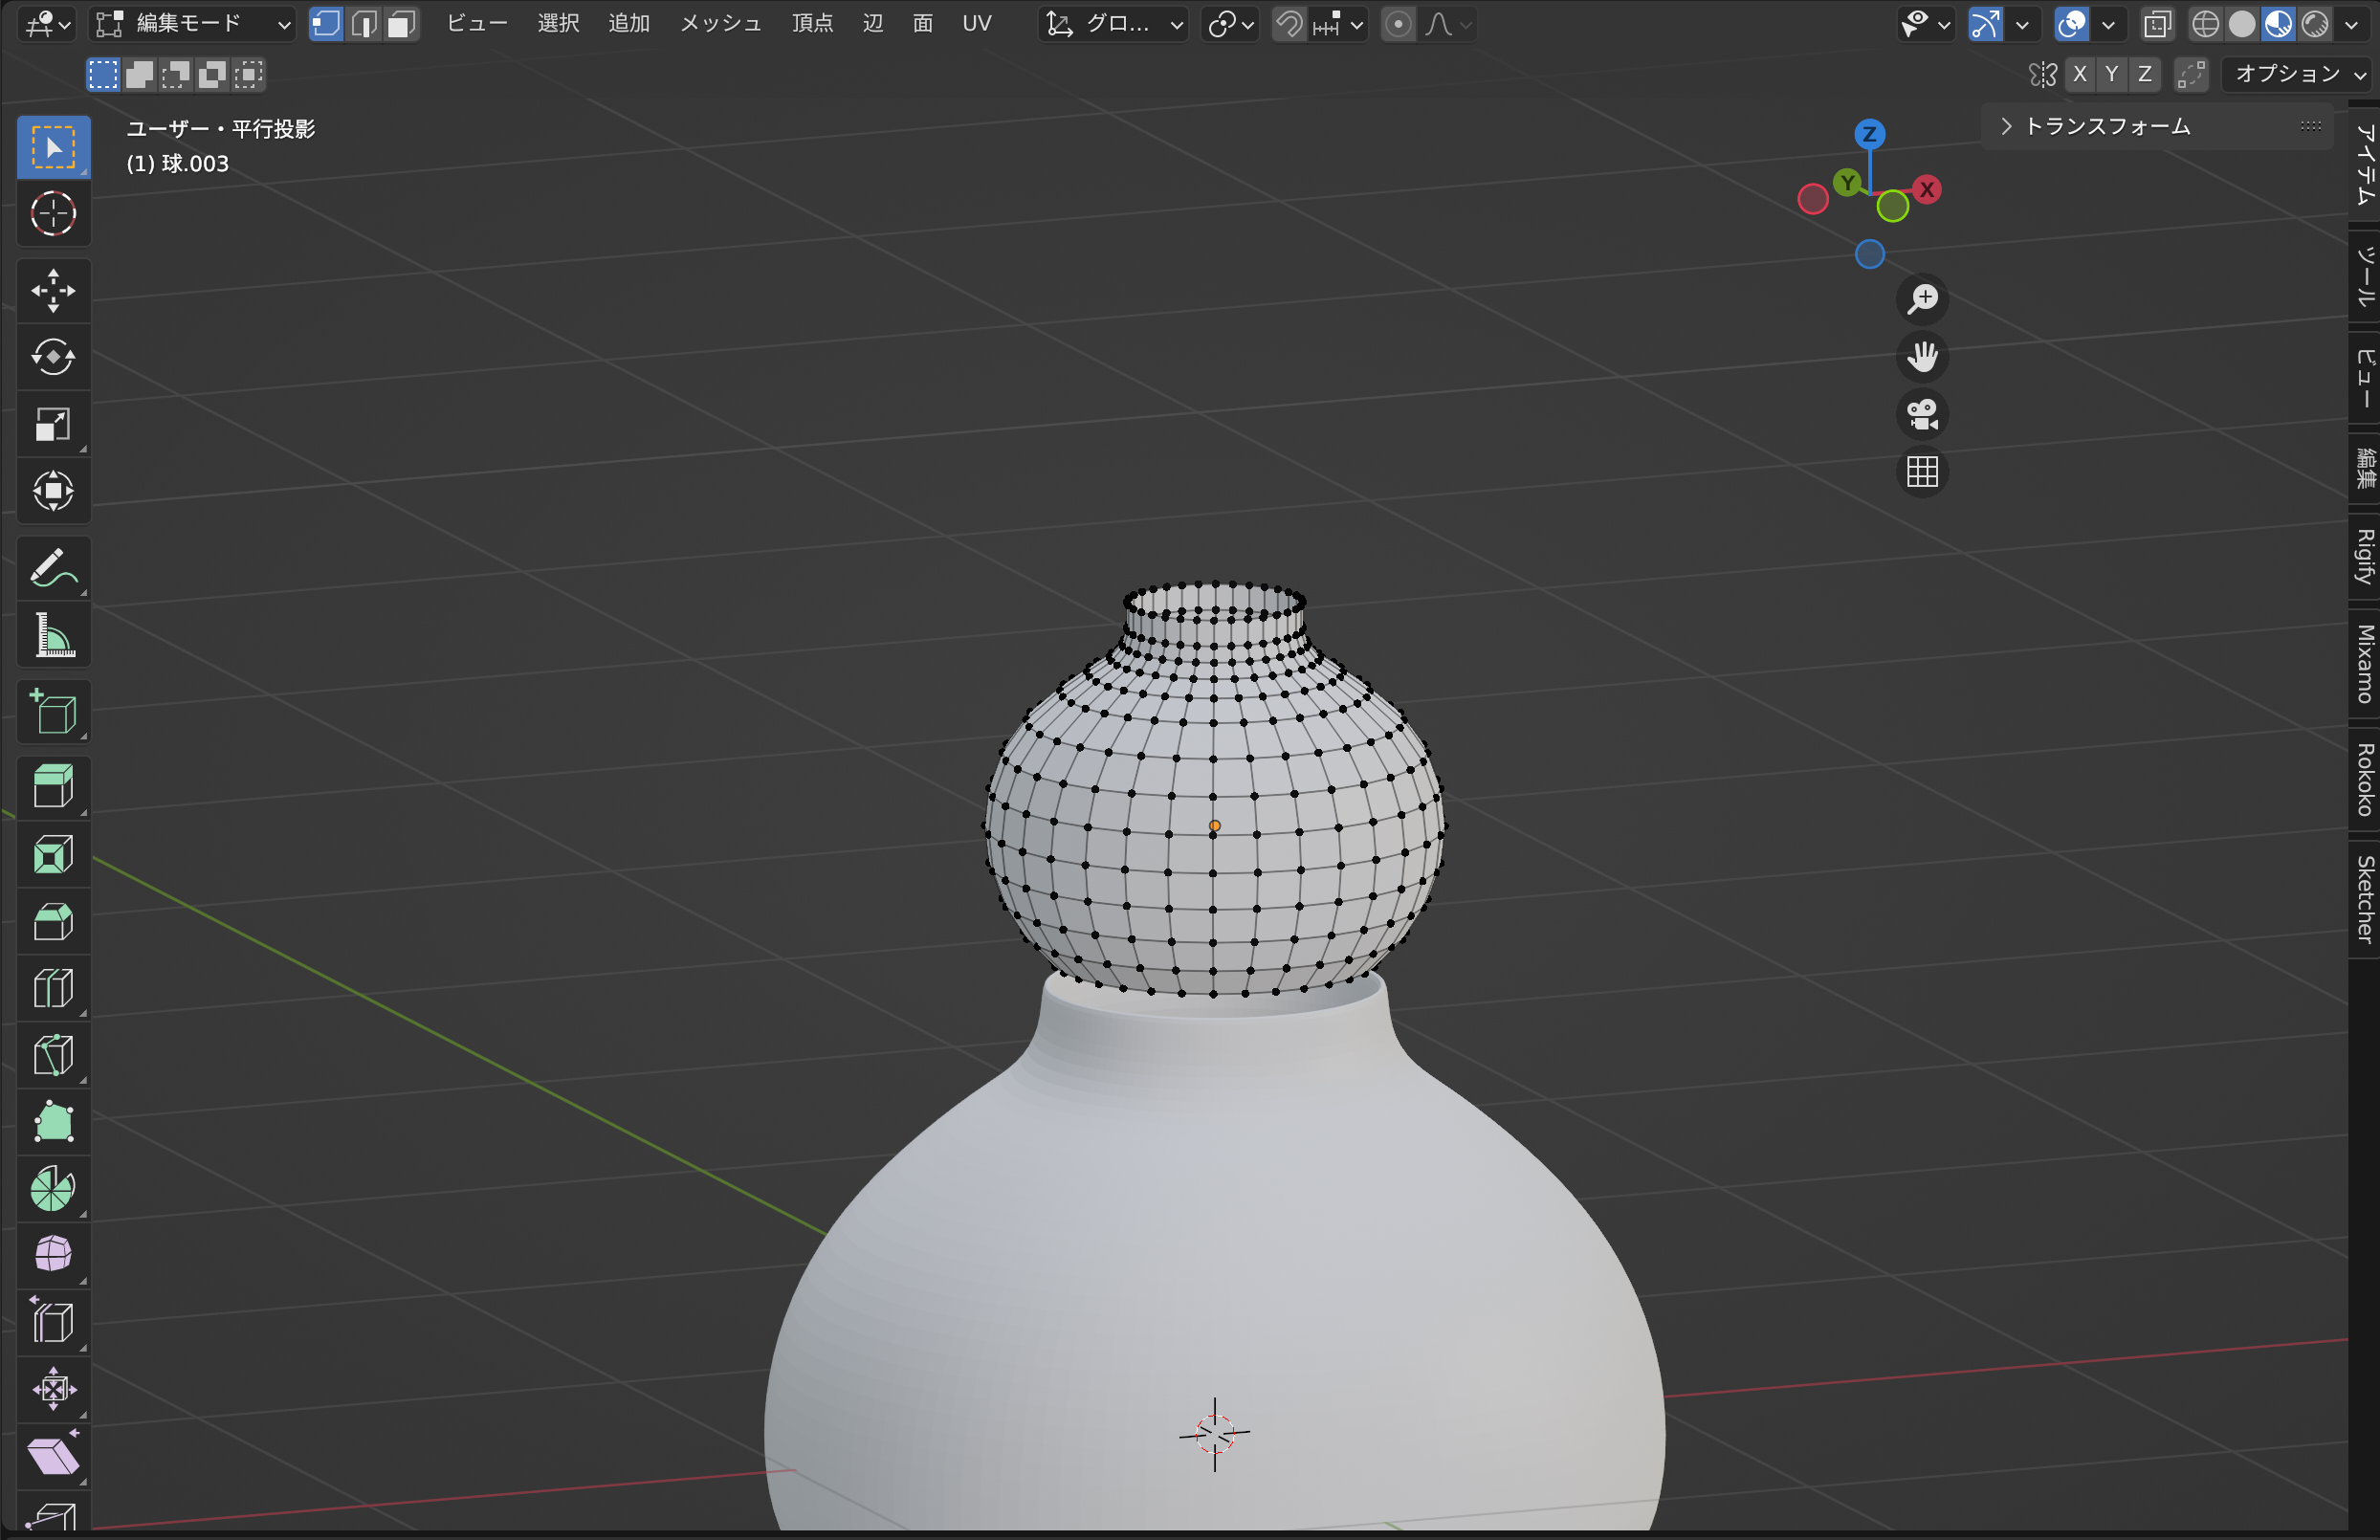
Task: Activate the Smooth tool
Action: click(53, 1254)
